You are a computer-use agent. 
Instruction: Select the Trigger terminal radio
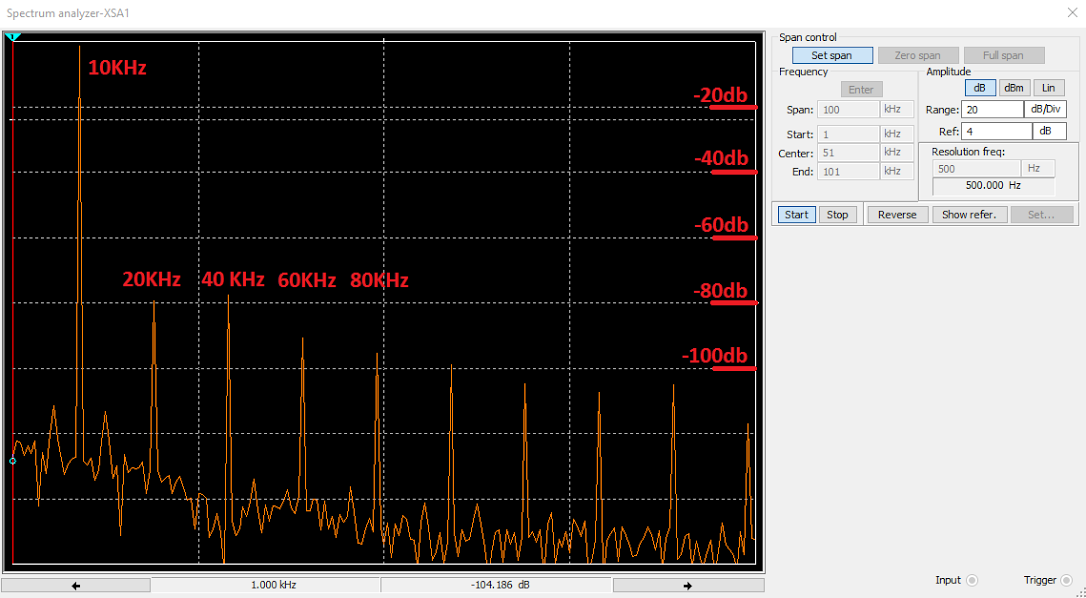[x=1066, y=581]
